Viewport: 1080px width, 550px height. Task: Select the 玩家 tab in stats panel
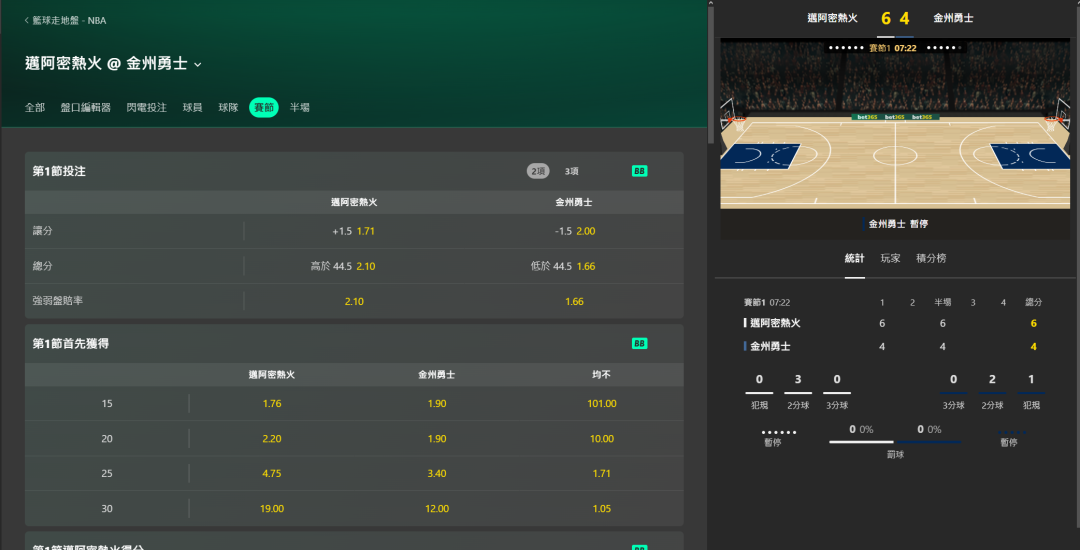pos(890,258)
